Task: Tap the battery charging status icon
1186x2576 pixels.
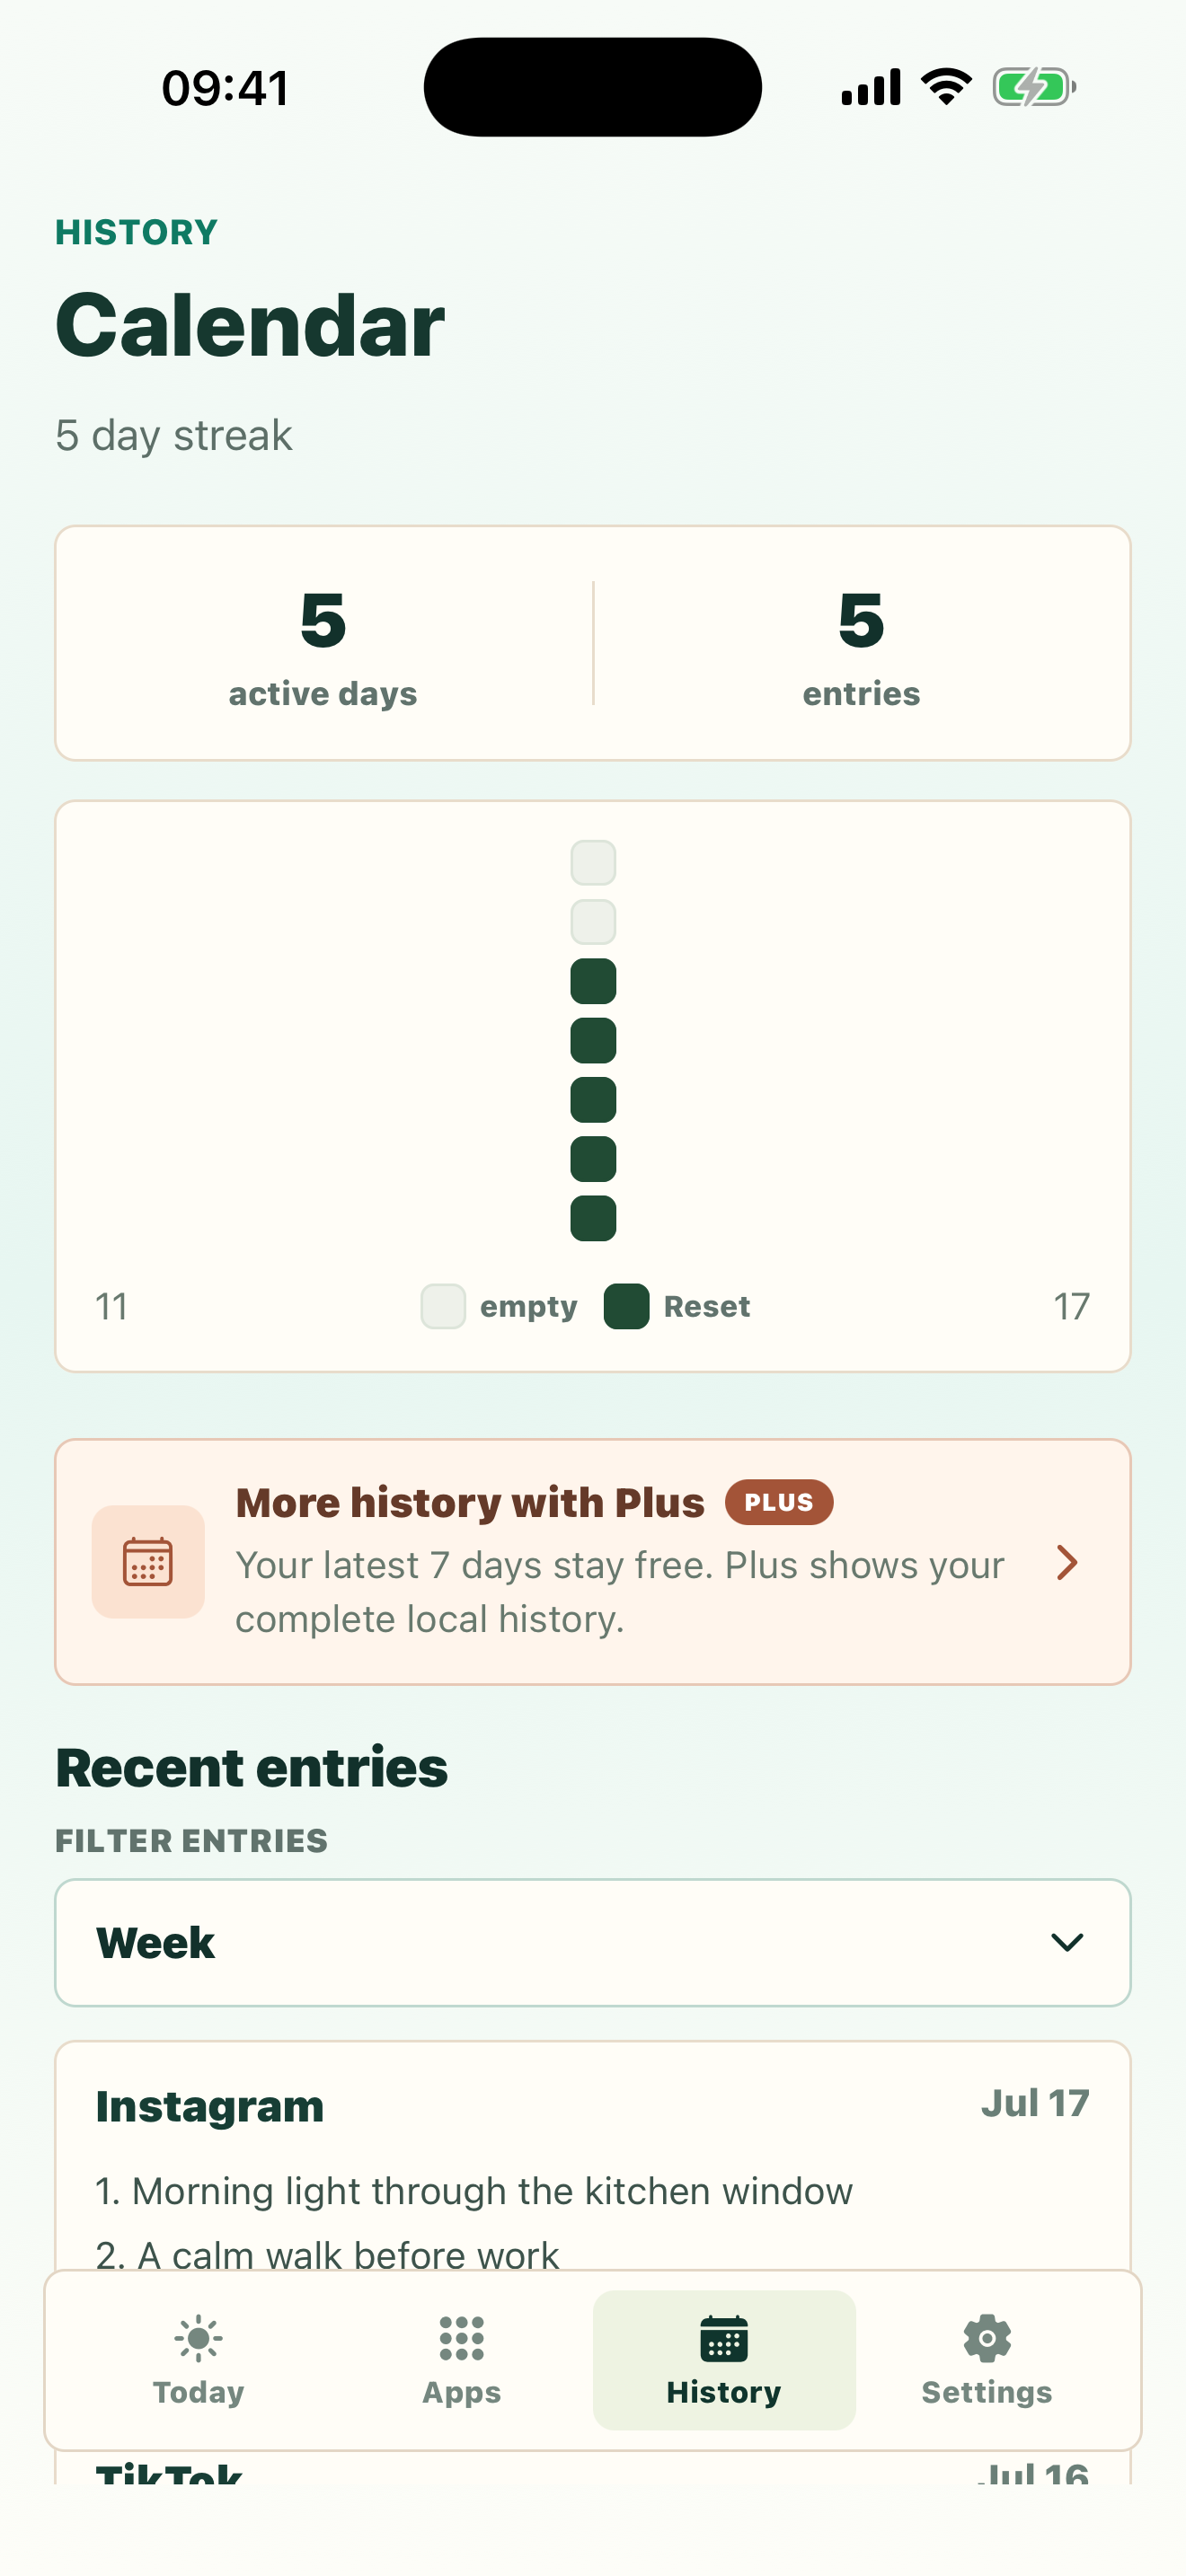Action: coord(1034,87)
